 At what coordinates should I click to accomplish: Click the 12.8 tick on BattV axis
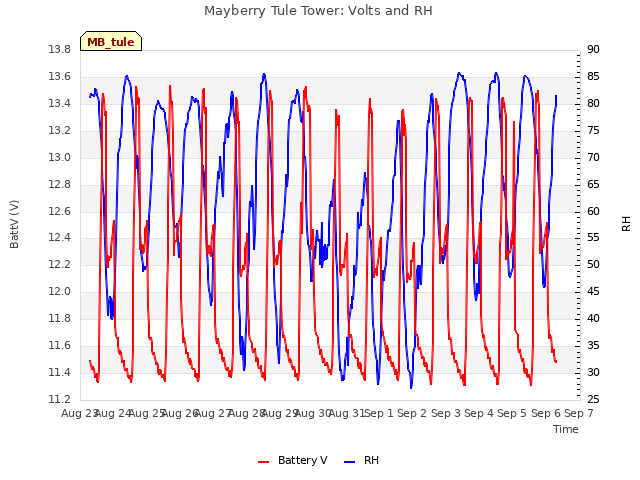click(x=59, y=184)
